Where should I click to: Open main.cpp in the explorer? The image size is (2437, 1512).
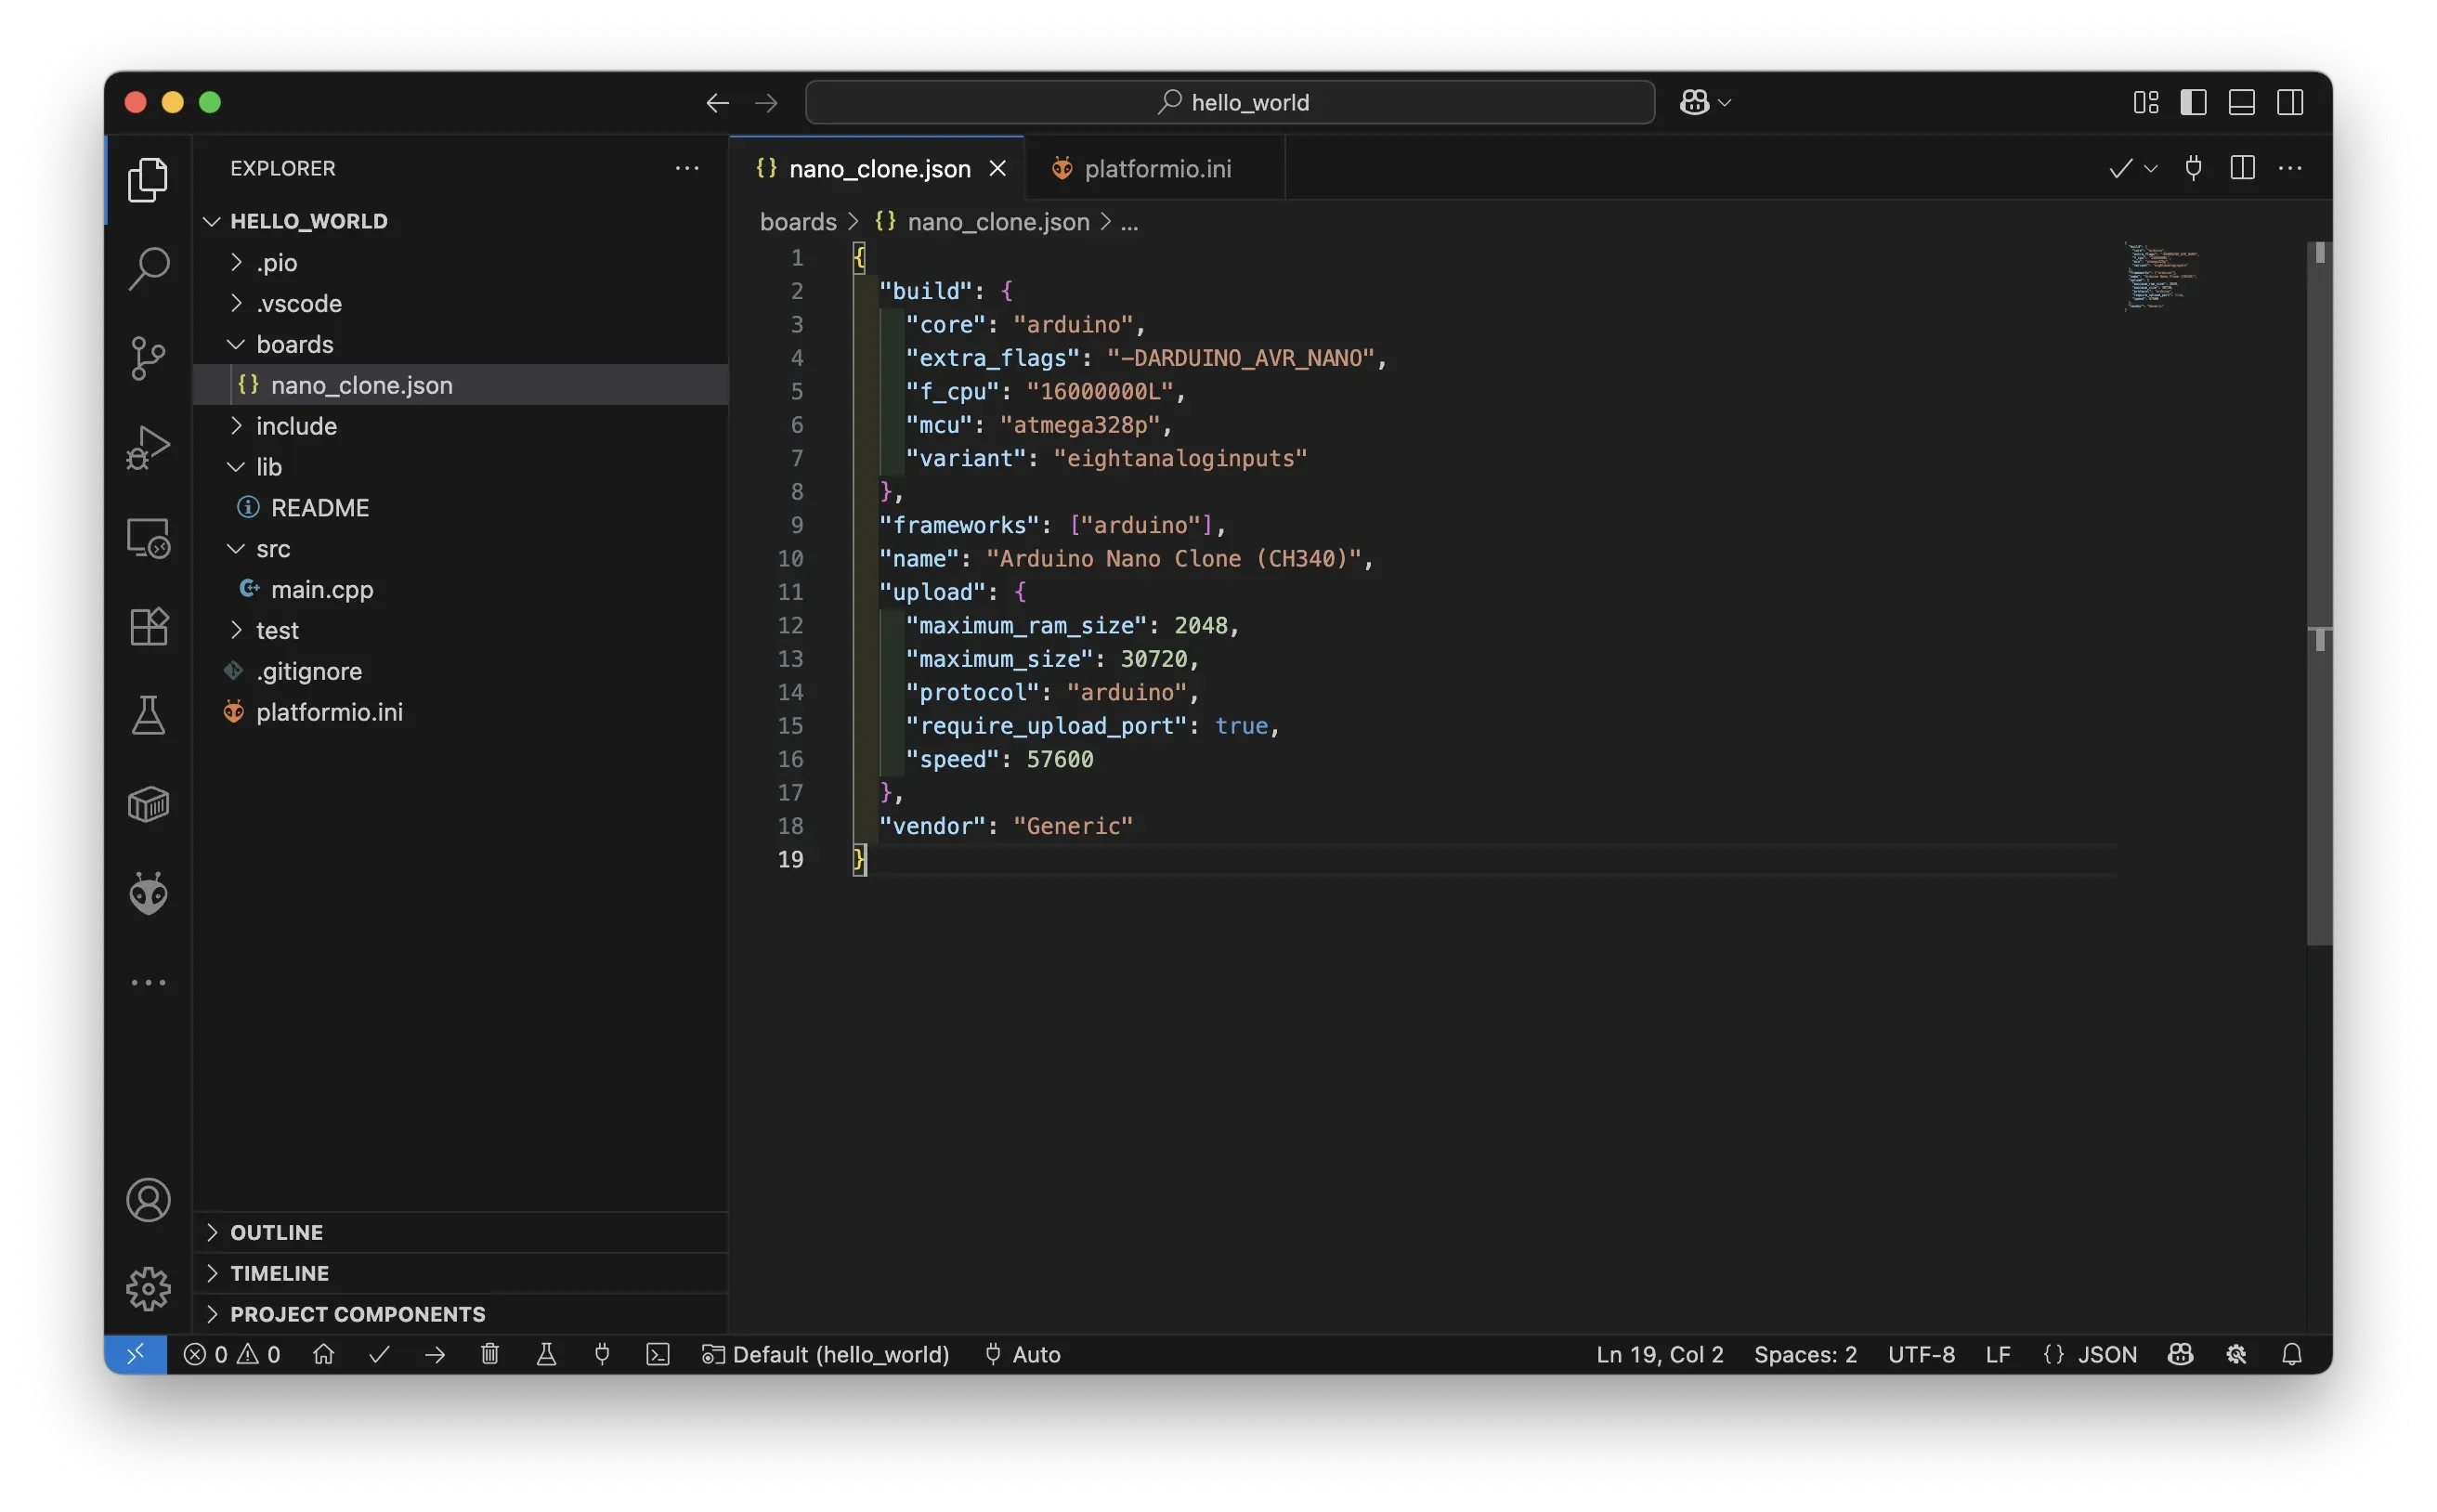(x=321, y=589)
